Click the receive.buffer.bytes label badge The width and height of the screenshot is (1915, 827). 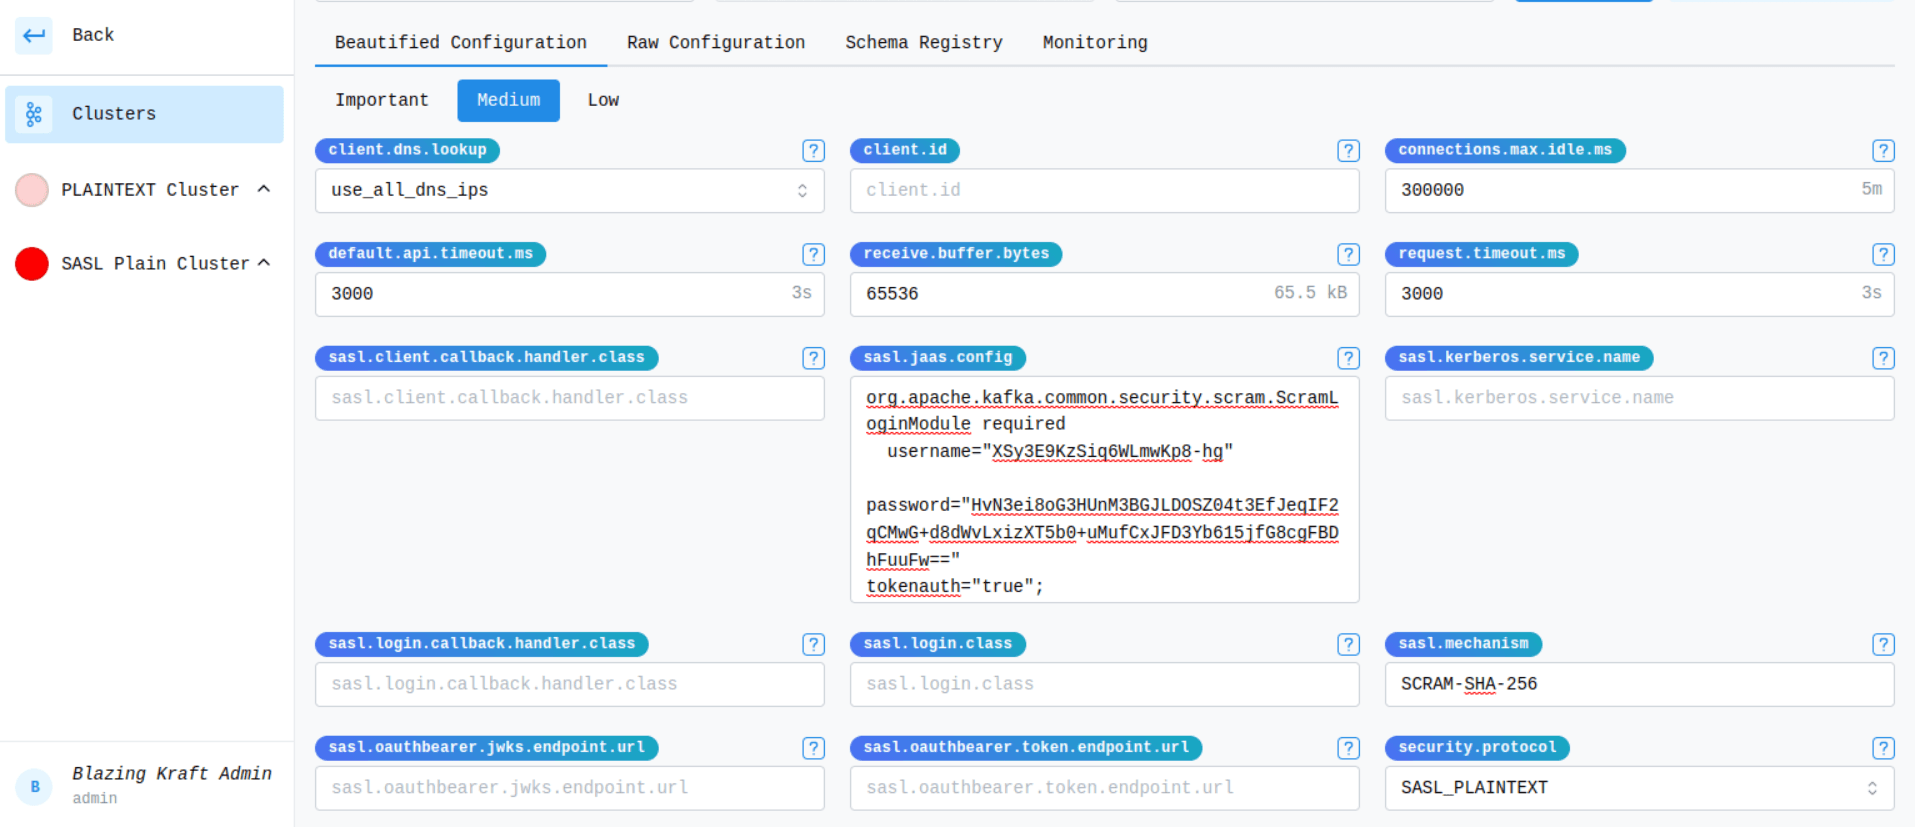(956, 254)
